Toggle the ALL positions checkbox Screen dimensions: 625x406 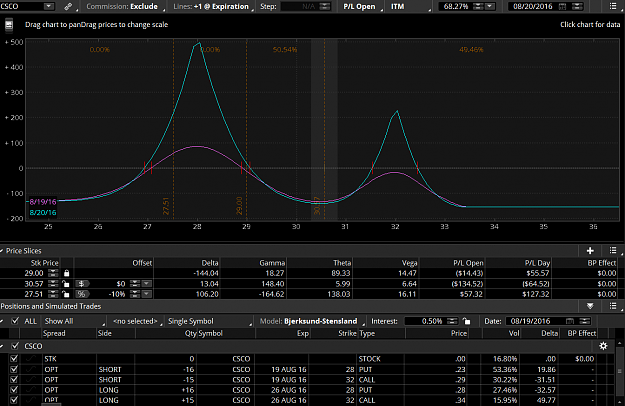click(x=15, y=321)
